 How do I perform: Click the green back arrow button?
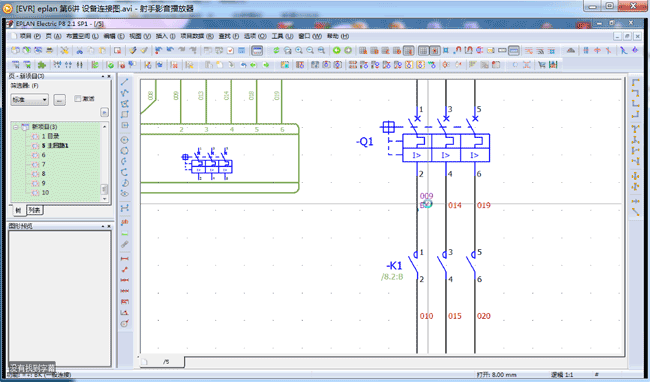(337, 51)
